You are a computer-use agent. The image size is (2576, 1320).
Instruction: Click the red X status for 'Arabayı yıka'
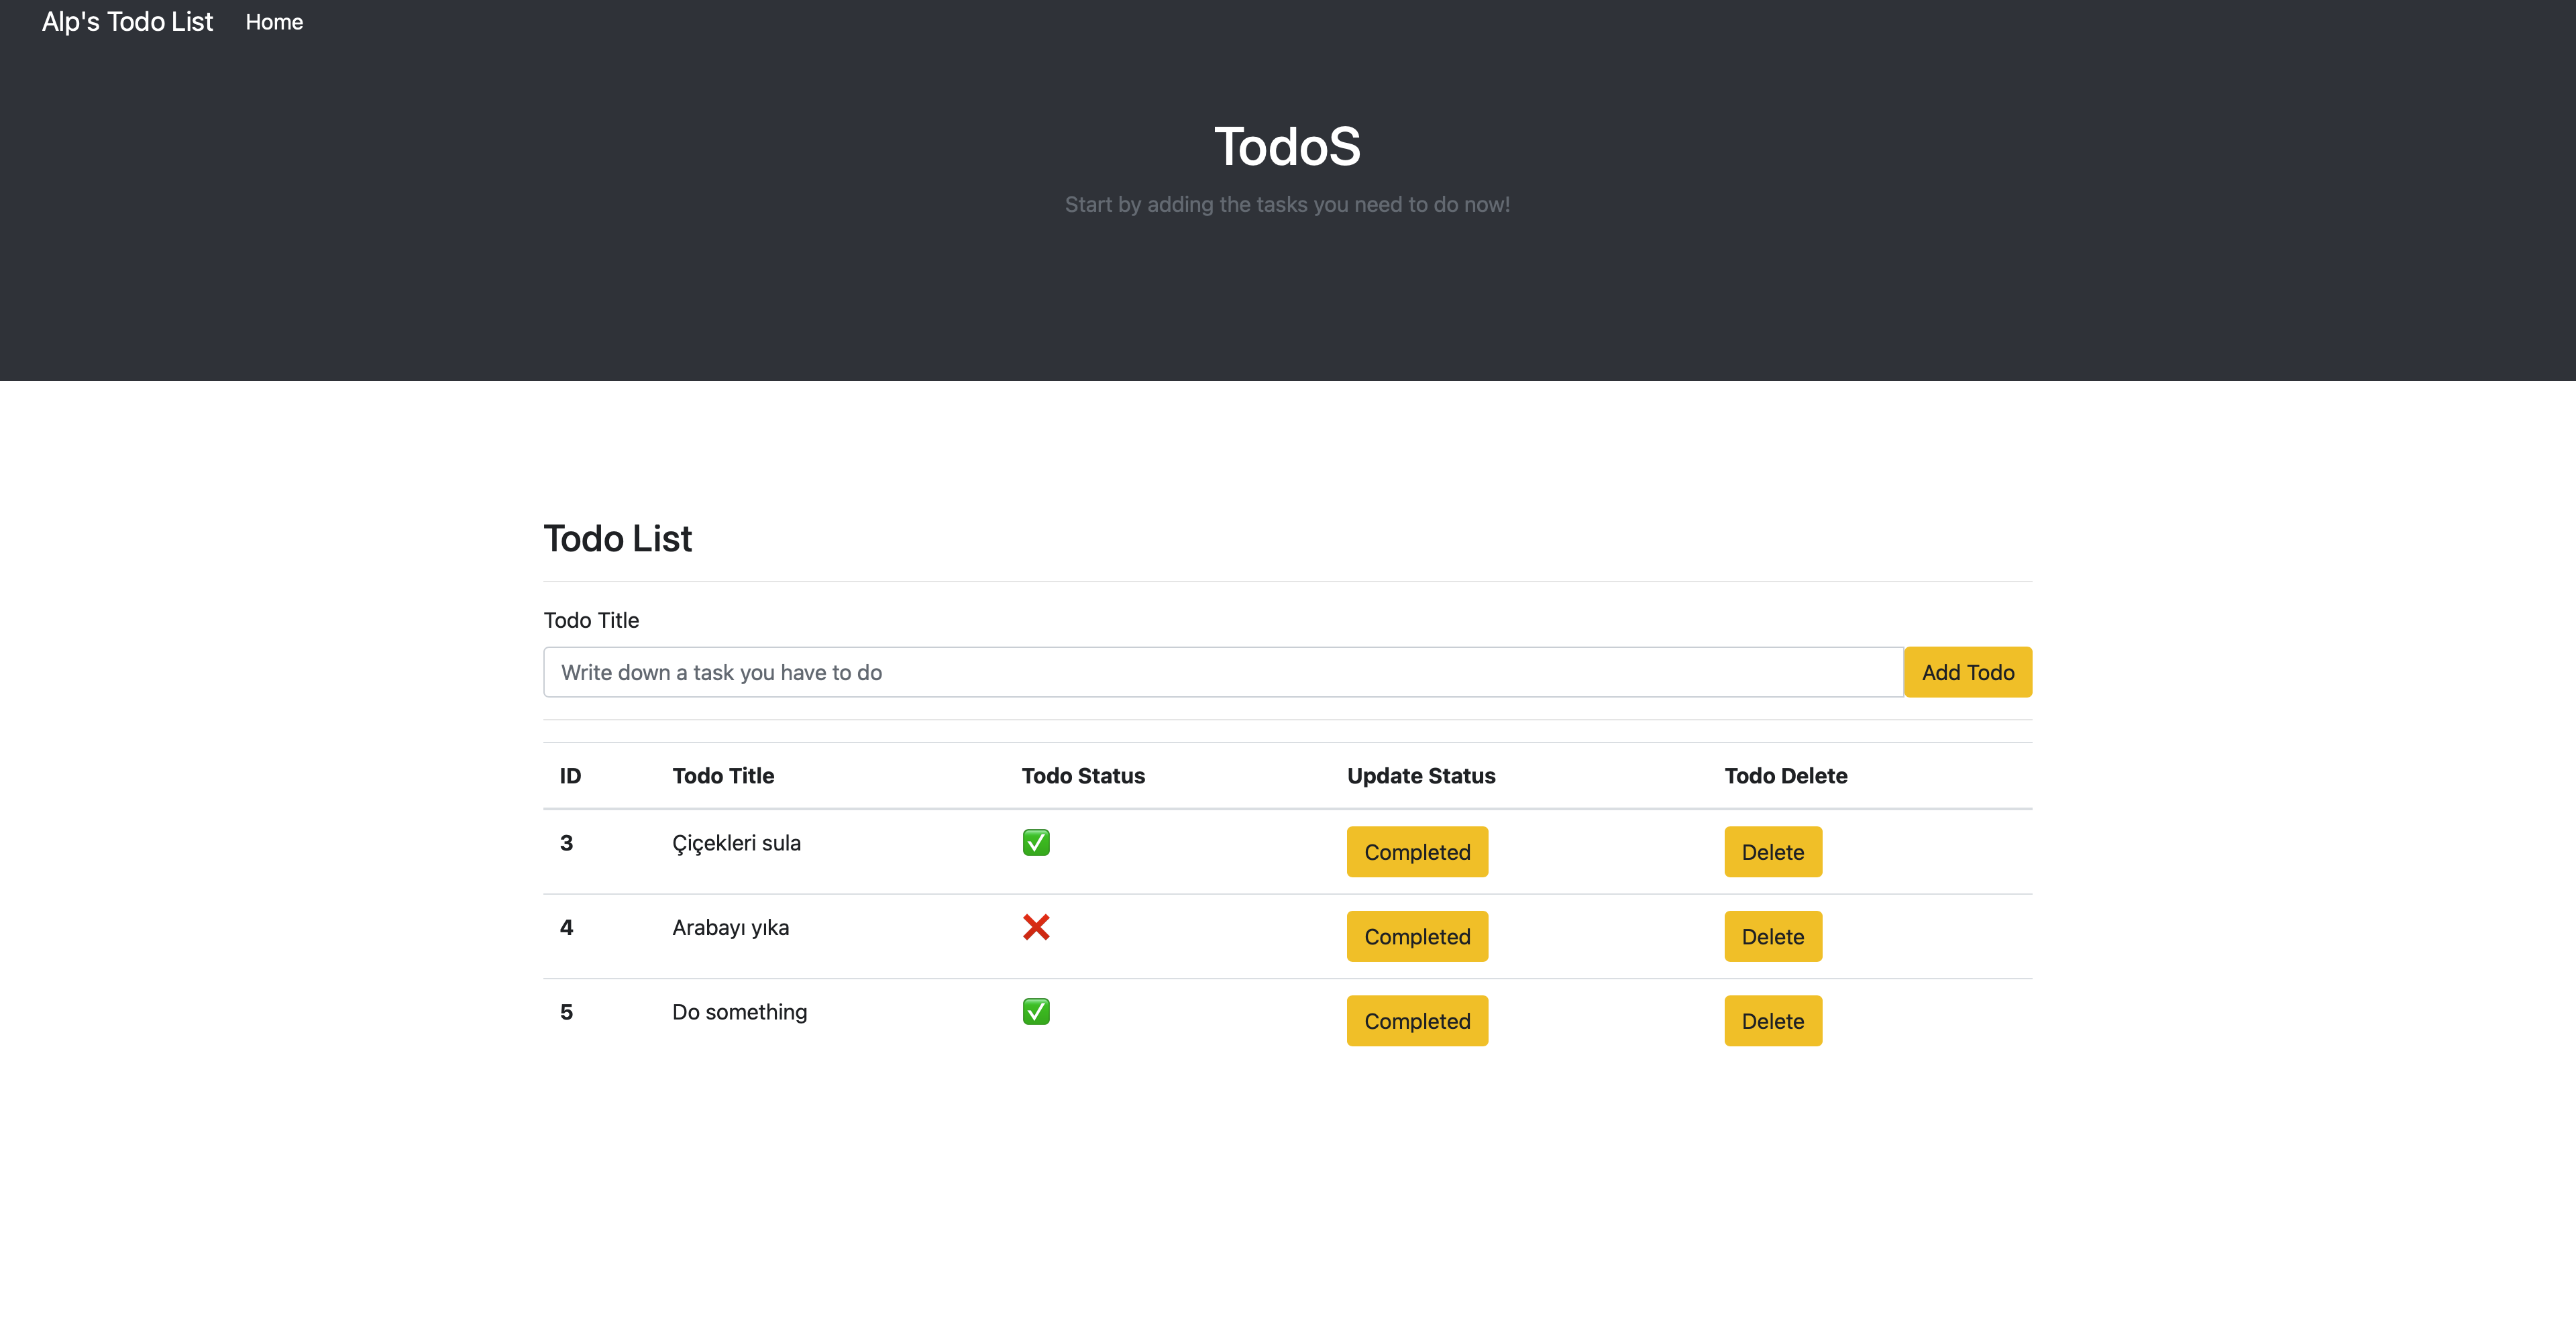1037,927
